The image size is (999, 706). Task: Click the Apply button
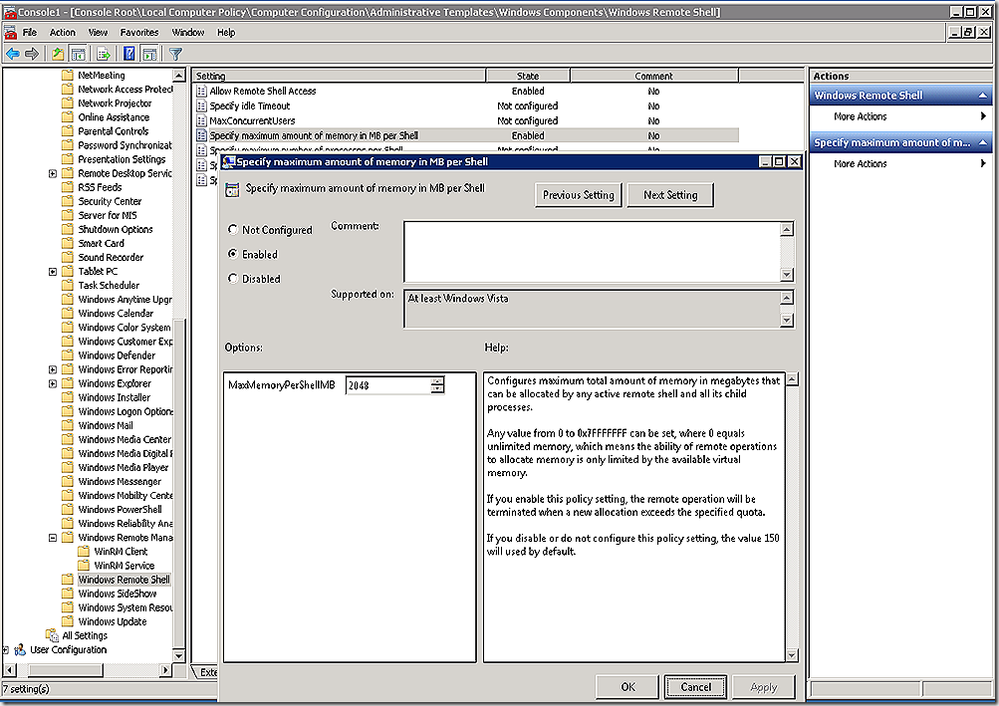pos(763,686)
